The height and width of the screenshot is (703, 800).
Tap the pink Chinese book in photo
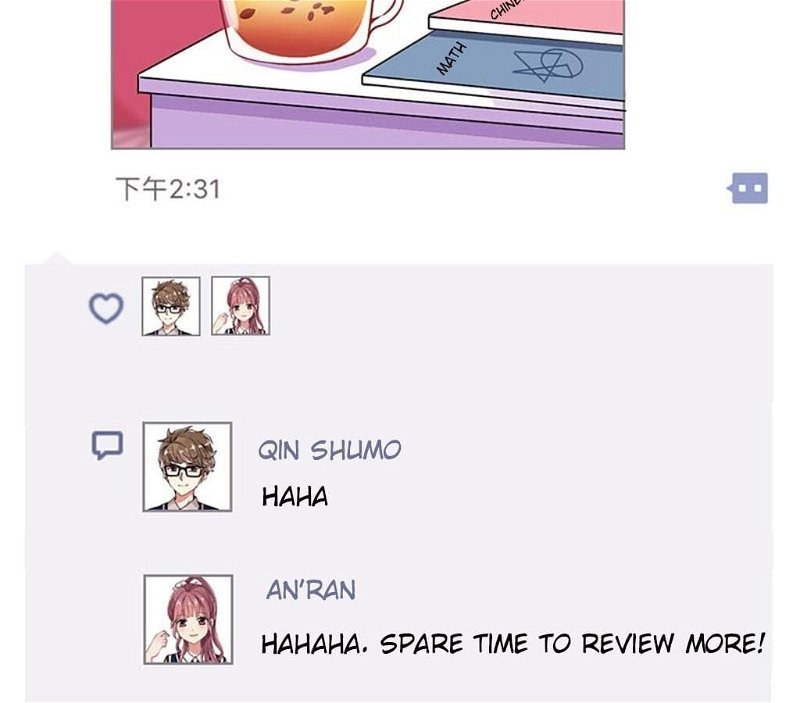point(528,18)
